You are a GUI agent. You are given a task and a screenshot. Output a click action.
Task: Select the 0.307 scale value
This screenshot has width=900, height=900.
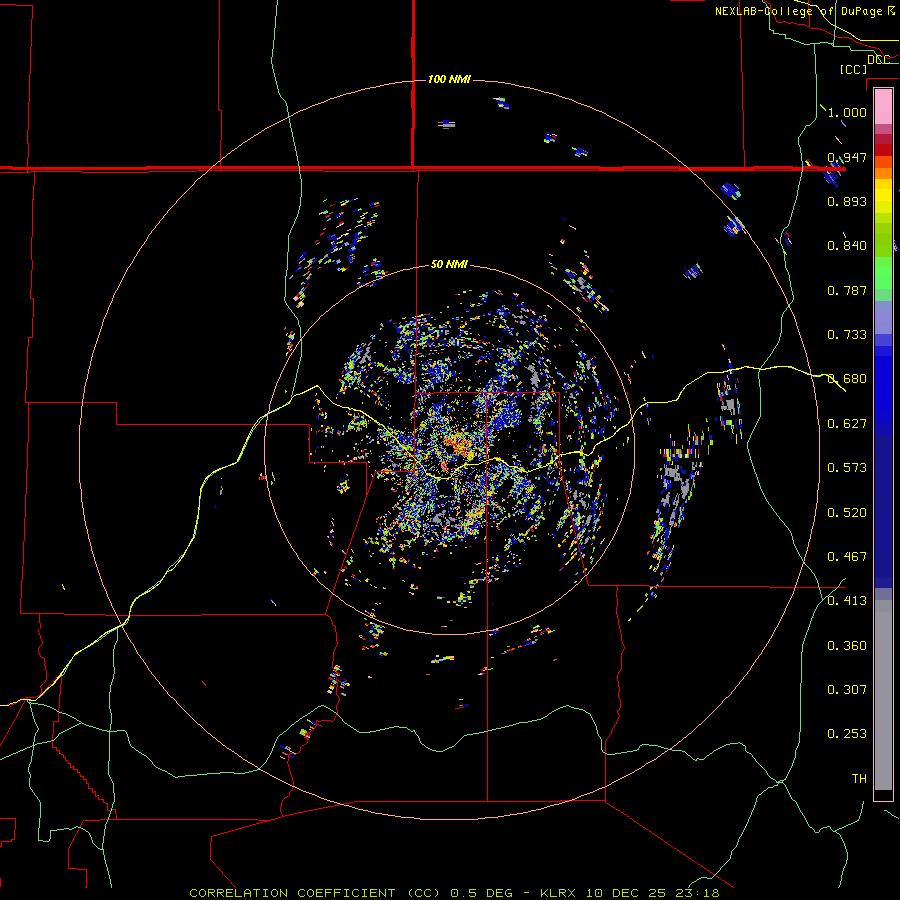(x=847, y=690)
